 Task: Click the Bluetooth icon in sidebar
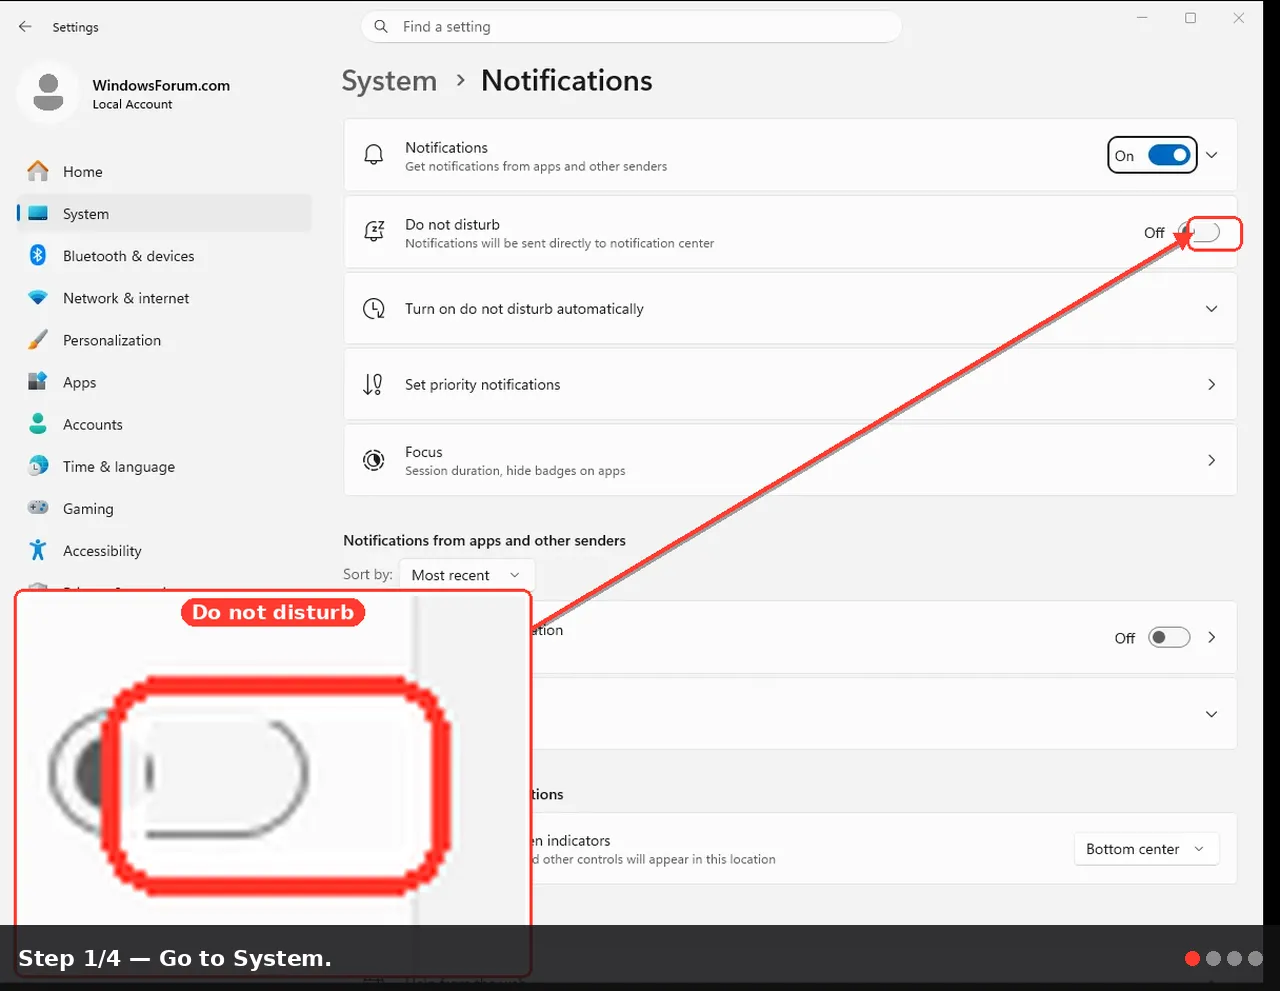pos(38,255)
